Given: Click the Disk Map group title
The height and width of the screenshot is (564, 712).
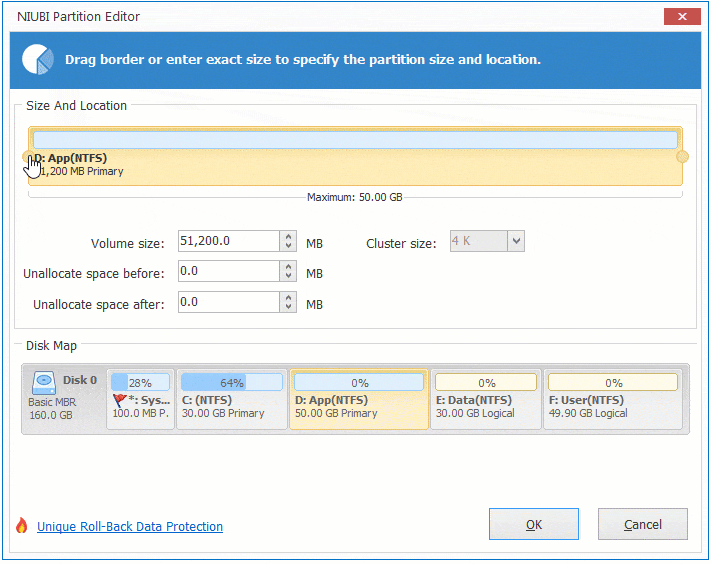Looking at the screenshot, I should tap(51, 346).
